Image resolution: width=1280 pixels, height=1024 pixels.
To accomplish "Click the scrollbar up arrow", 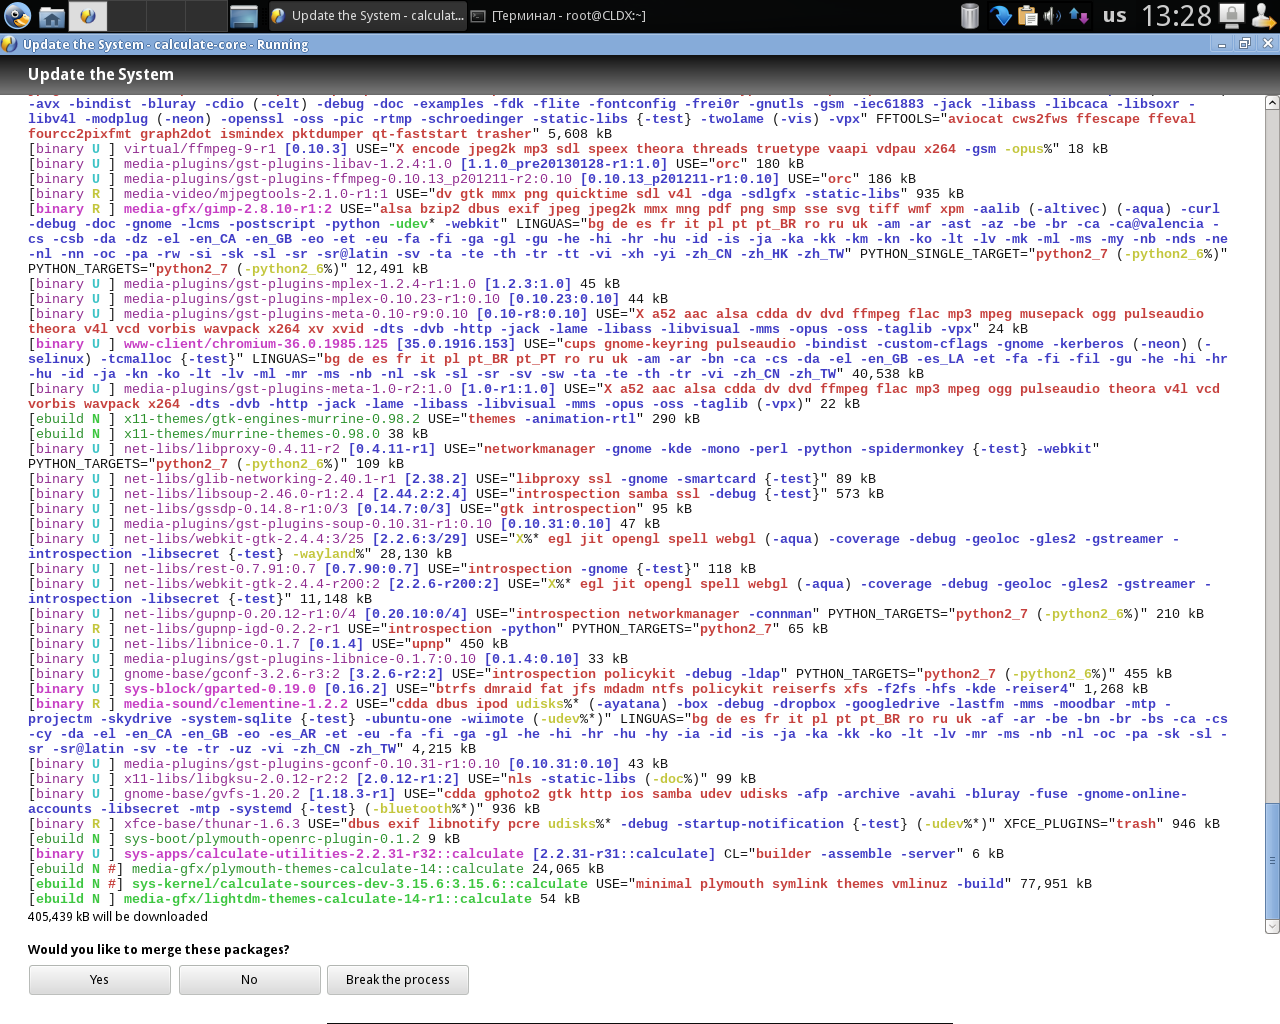I will 1272,102.
